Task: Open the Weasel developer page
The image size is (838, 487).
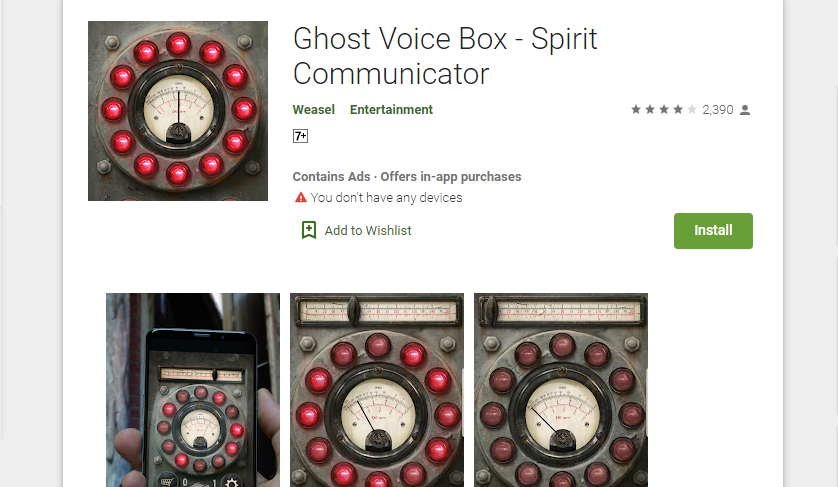Action: click(x=314, y=110)
